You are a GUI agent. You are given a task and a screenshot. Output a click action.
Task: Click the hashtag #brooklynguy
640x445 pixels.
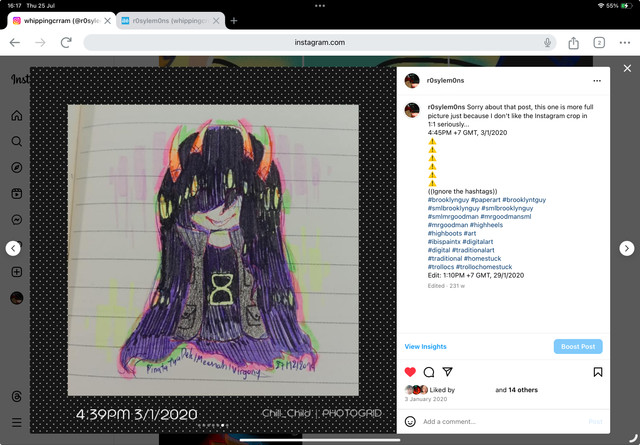(x=448, y=200)
